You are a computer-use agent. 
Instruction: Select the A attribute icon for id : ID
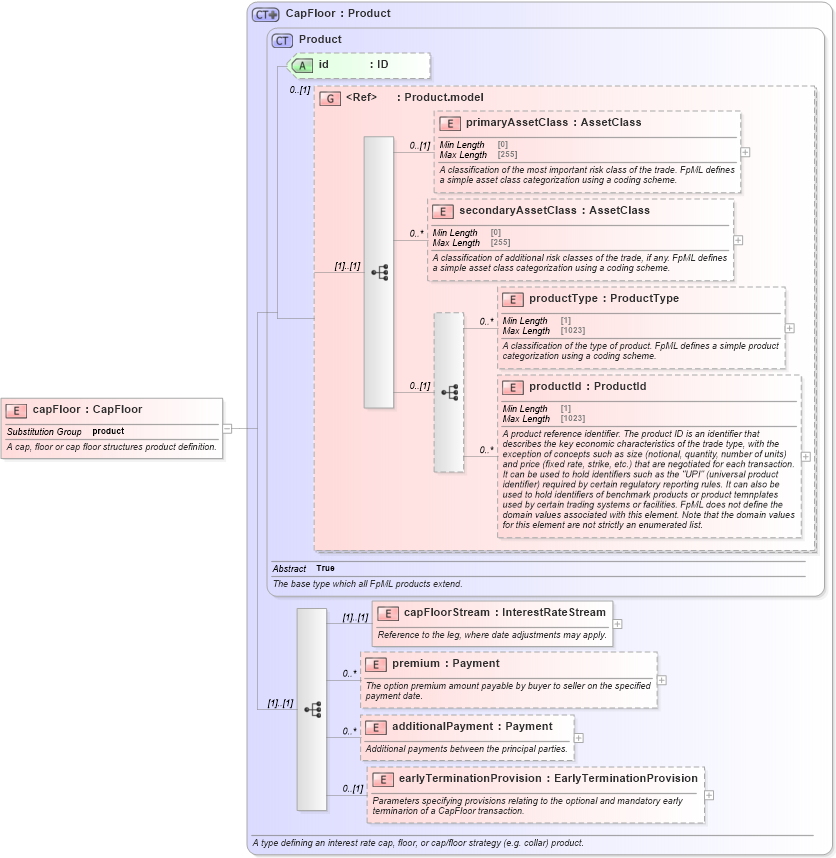(x=303, y=65)
